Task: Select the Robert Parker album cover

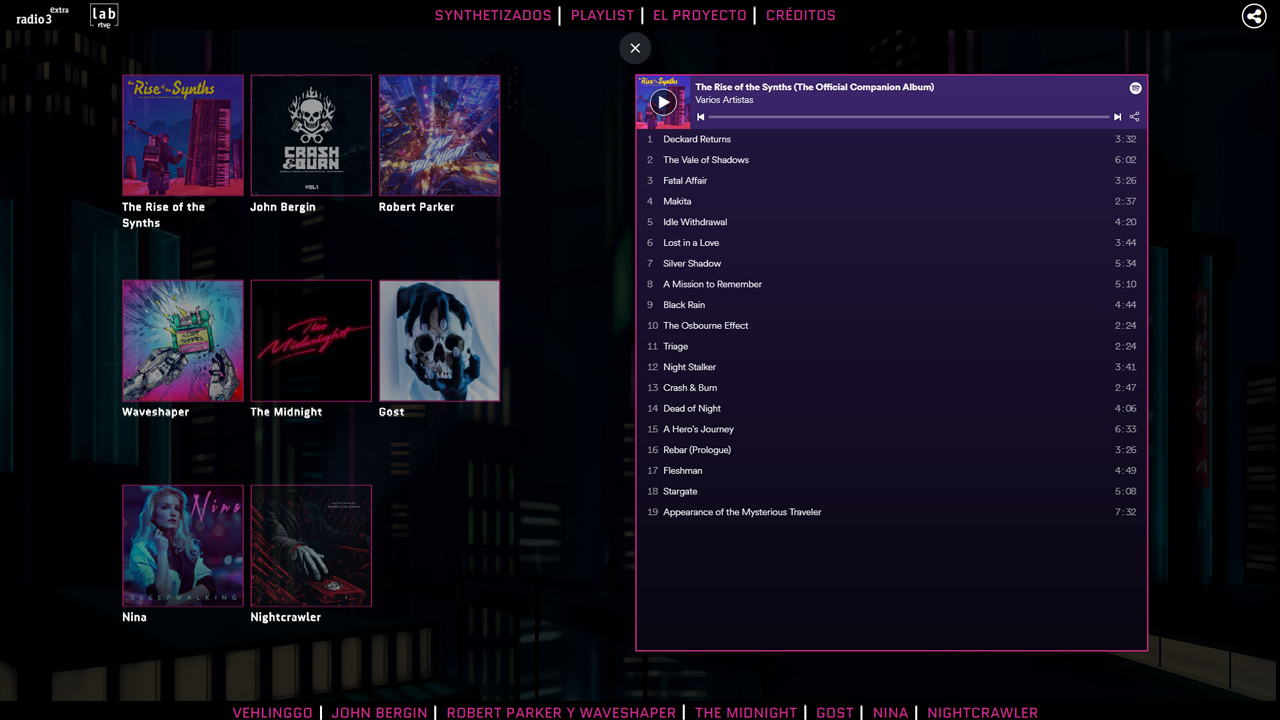Action: [x=439, y=135]
